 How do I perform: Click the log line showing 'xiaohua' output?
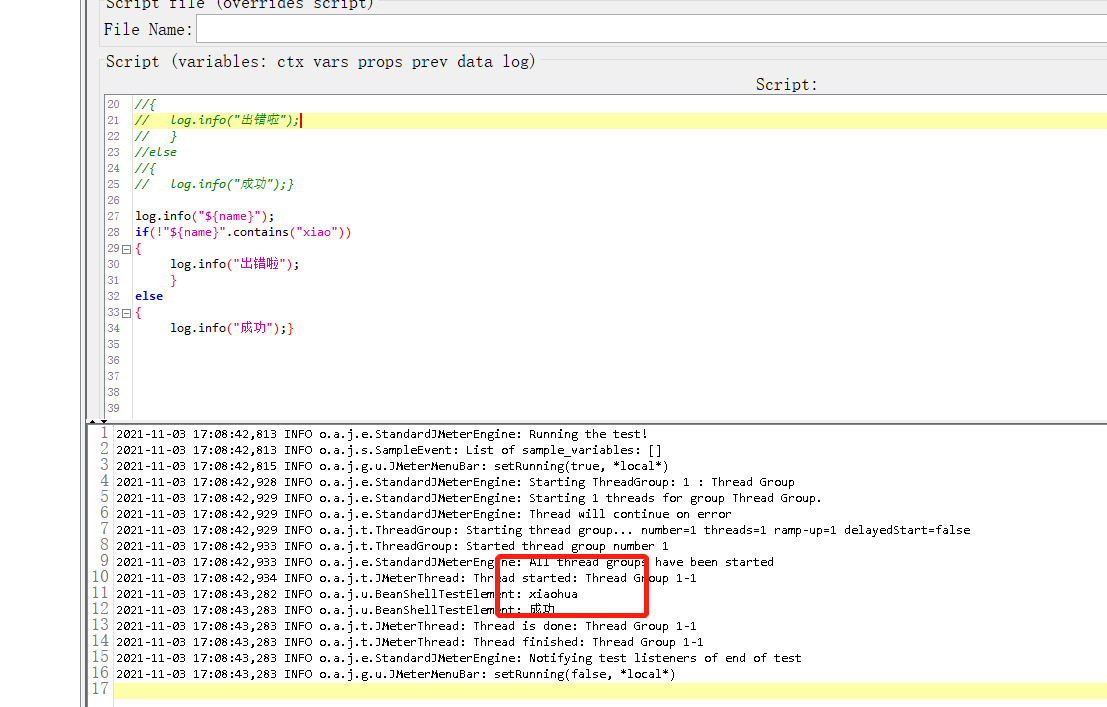pos(400,594)
